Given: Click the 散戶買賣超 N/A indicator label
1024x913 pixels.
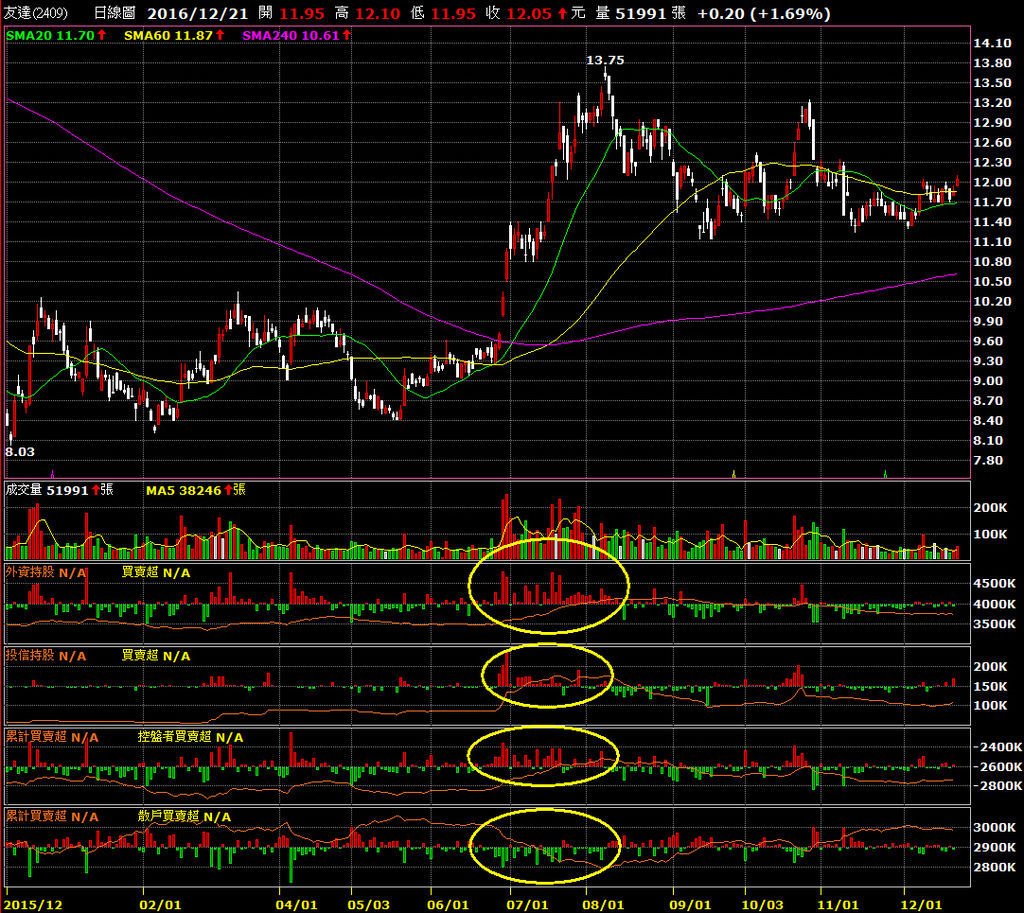Looking at the screenshot, I should (184, 816).
